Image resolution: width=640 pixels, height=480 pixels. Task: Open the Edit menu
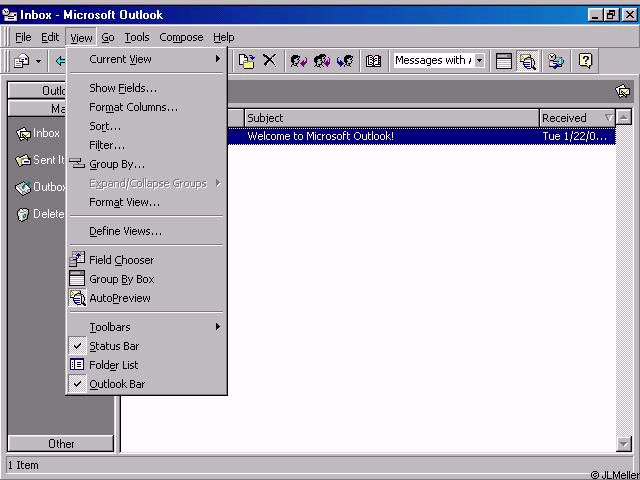[50, 38]
